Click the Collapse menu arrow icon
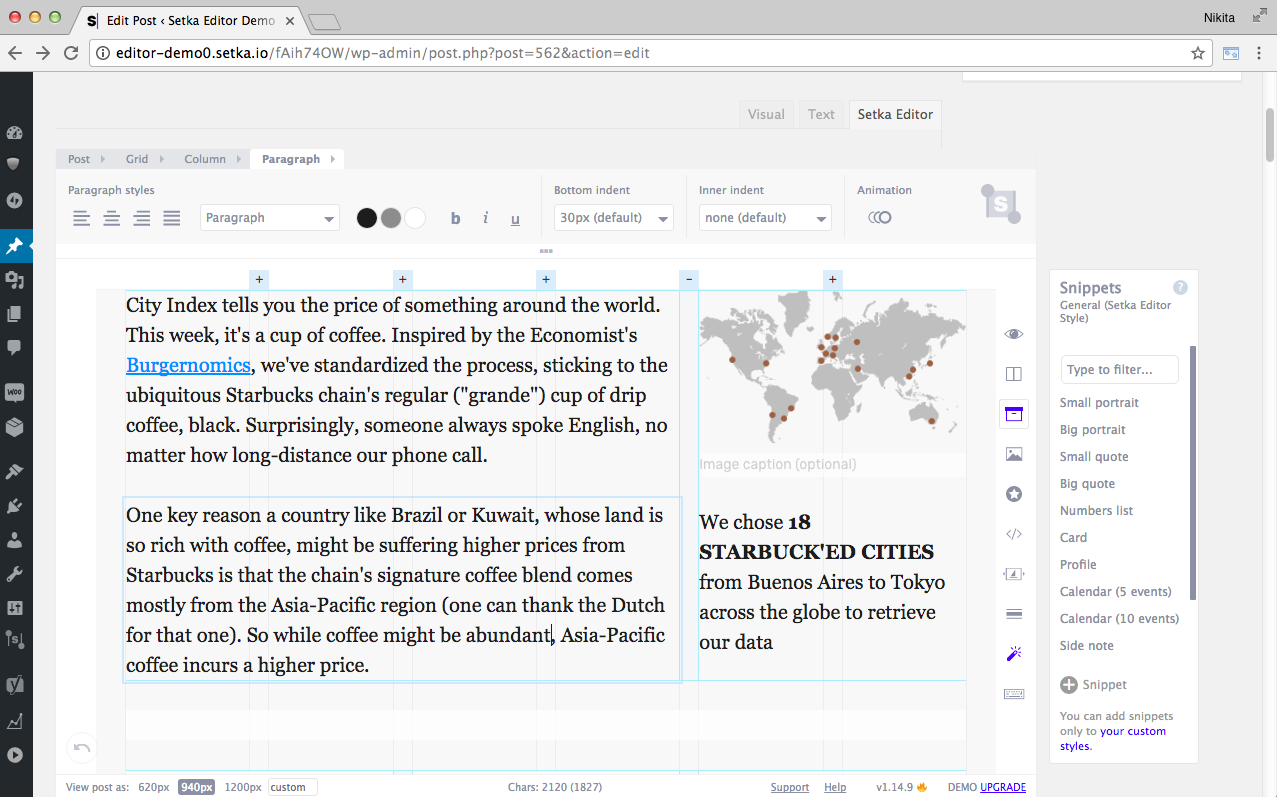This screenshot has width=1277, height=797. [14, 755]
